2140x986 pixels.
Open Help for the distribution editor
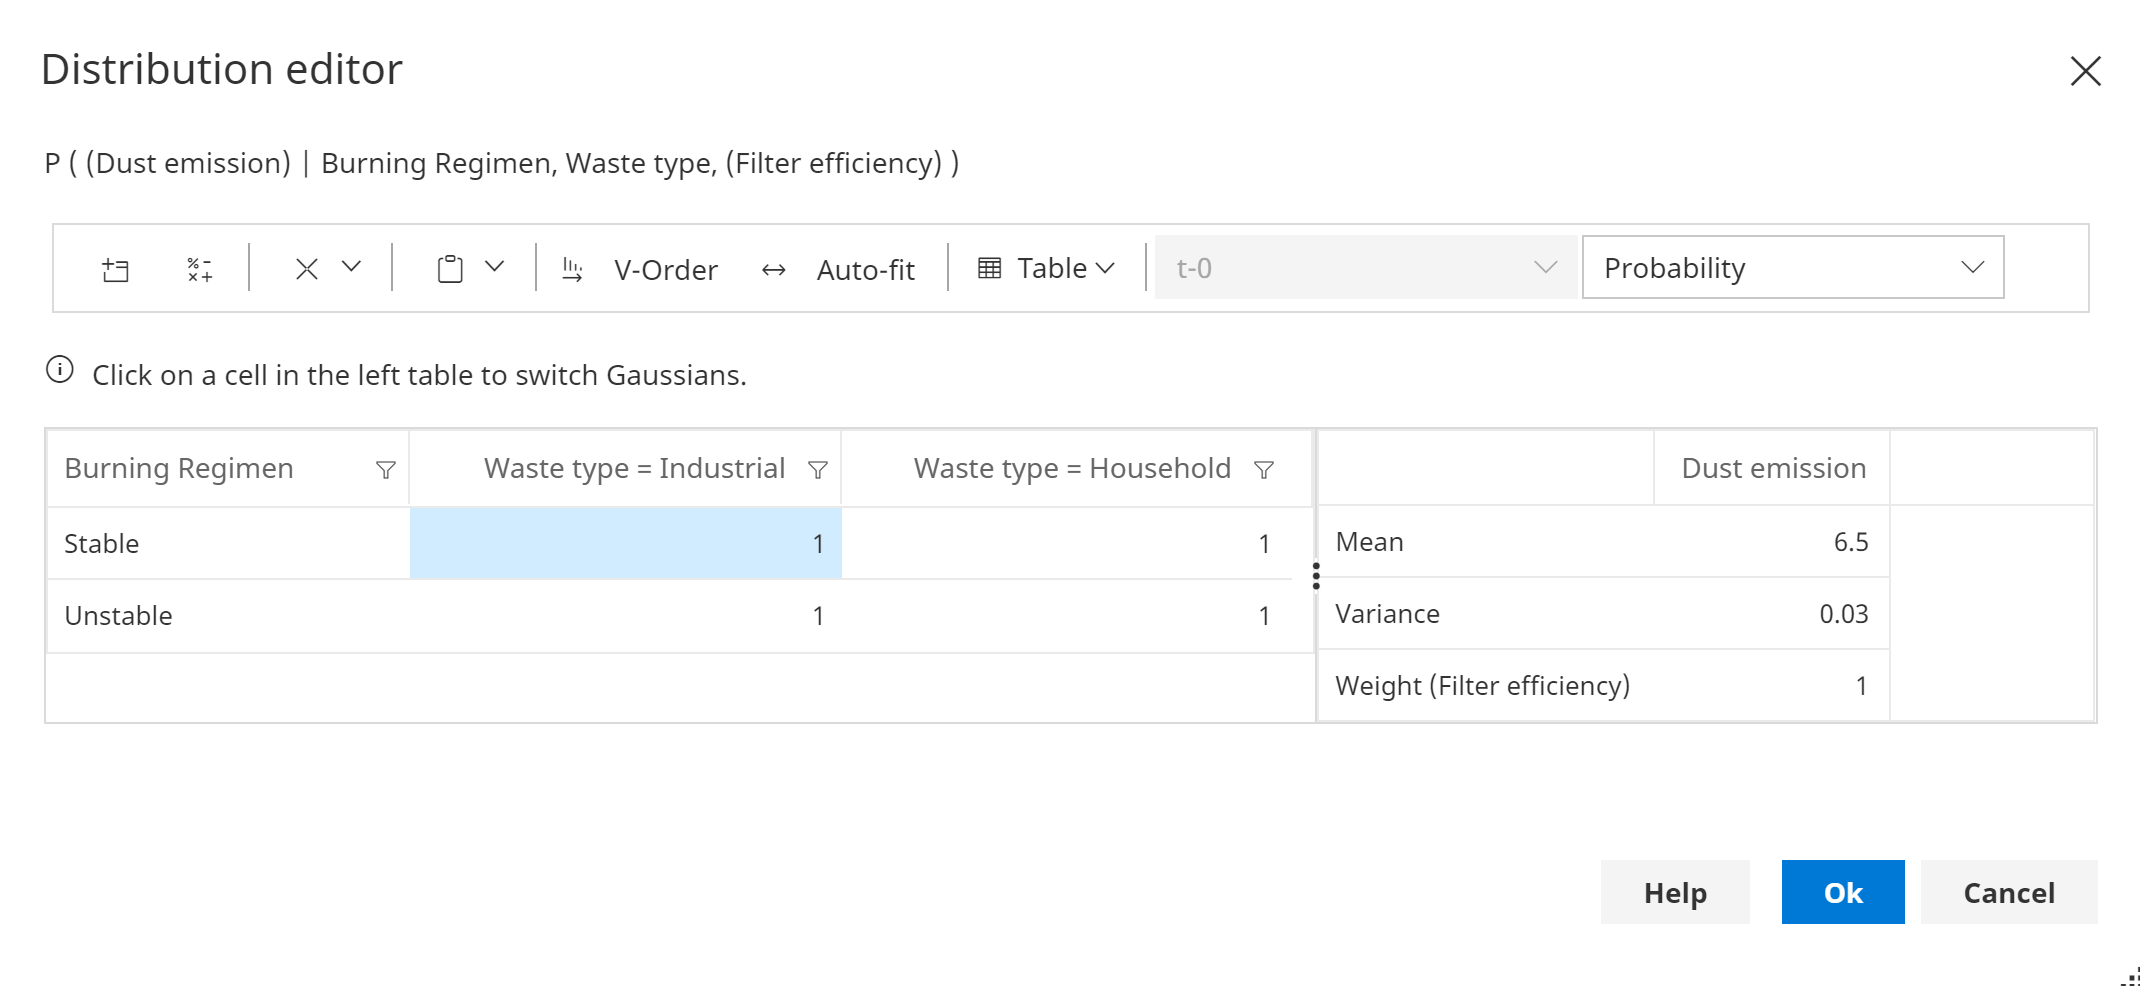[x=1675, y=892]
